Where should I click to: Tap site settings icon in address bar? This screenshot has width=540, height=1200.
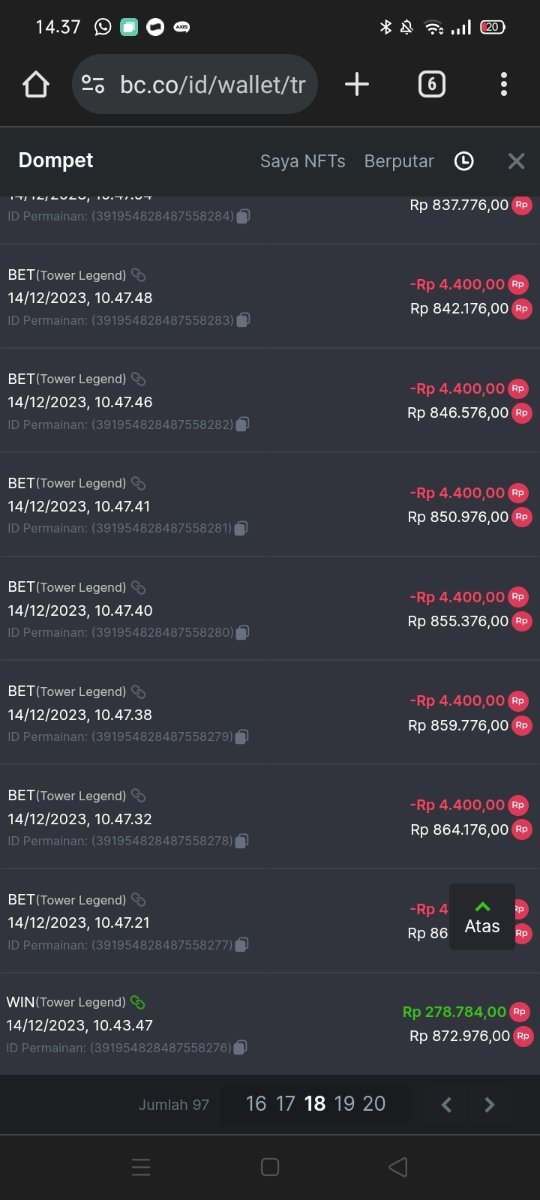[x=93, y=84]
